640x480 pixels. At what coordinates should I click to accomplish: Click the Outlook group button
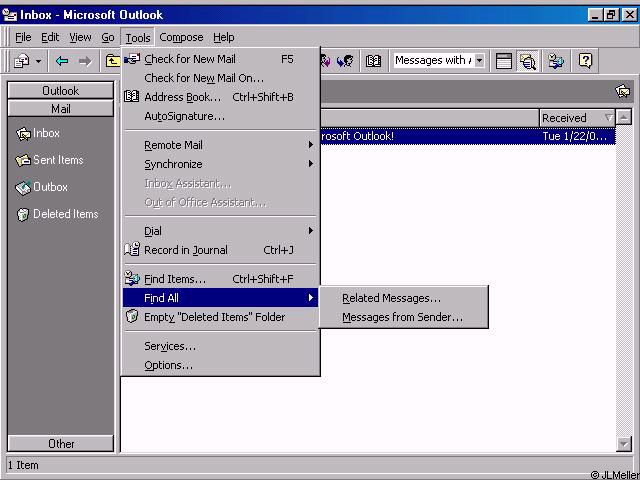pos(61,91)
